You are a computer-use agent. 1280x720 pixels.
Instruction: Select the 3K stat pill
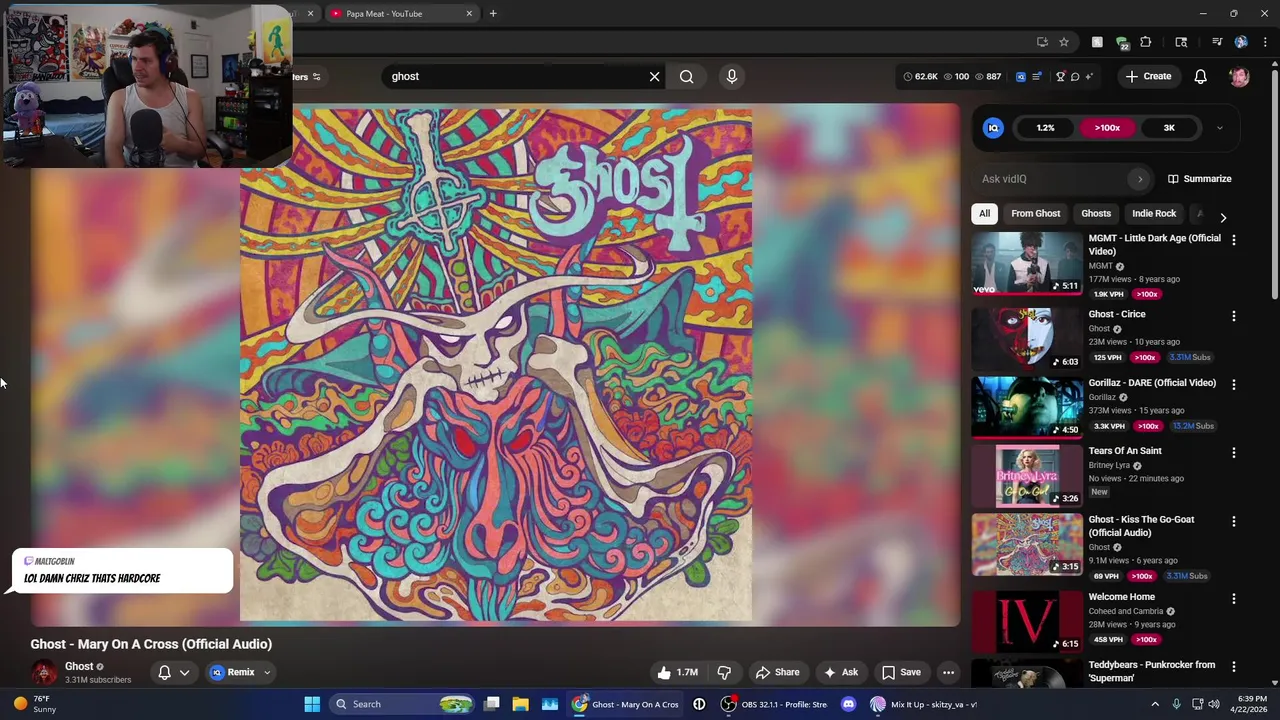[1169, 128]
